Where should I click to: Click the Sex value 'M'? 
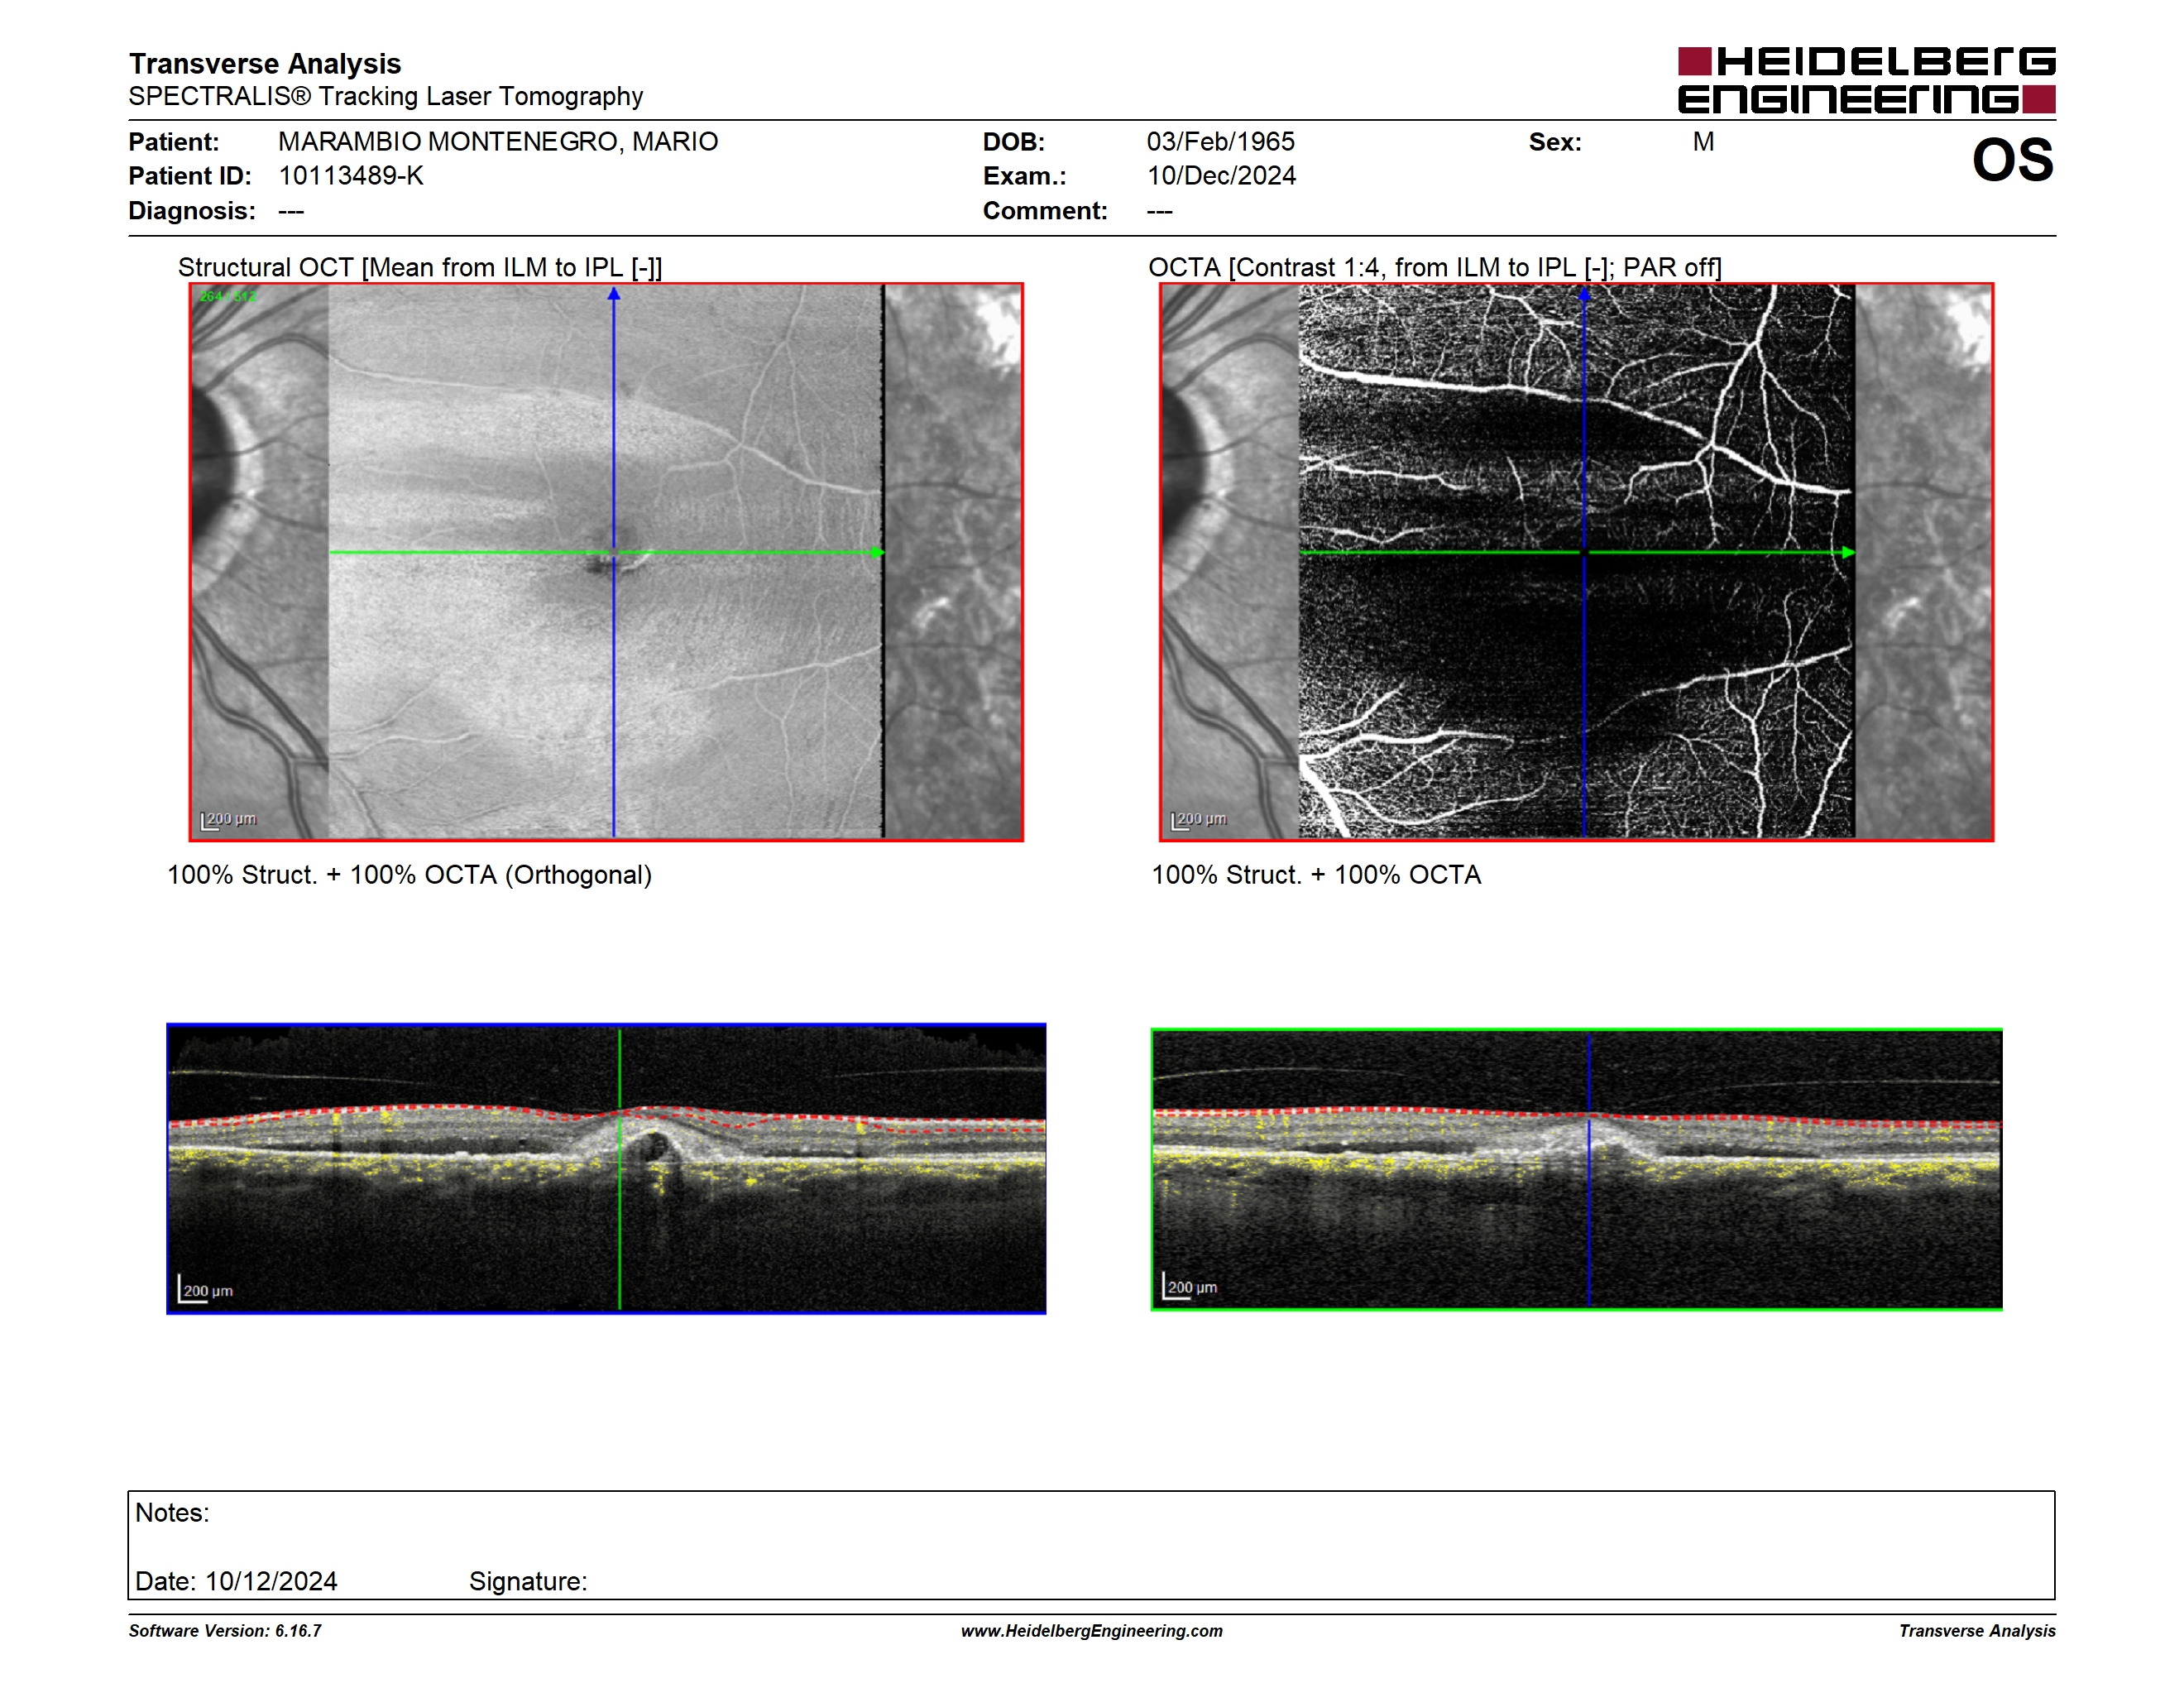(1703, 142)
